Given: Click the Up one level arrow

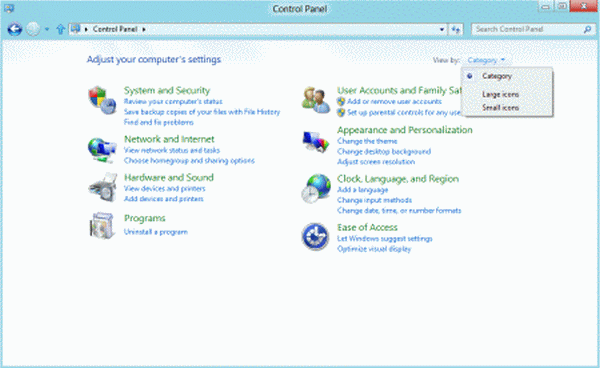Looking at the screenshot, I should click(60, 29).
